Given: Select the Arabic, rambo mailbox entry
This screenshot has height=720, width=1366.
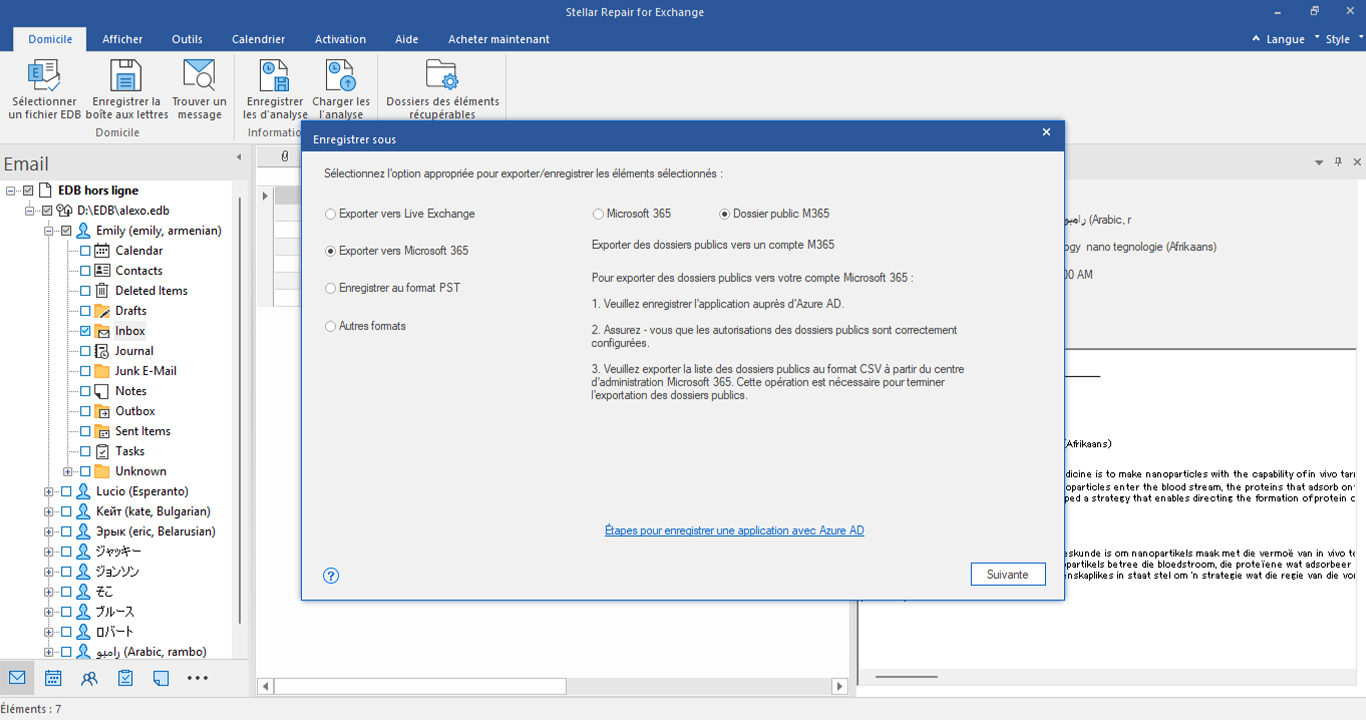Looking at the screenshot, I should (x=151, y=651).
